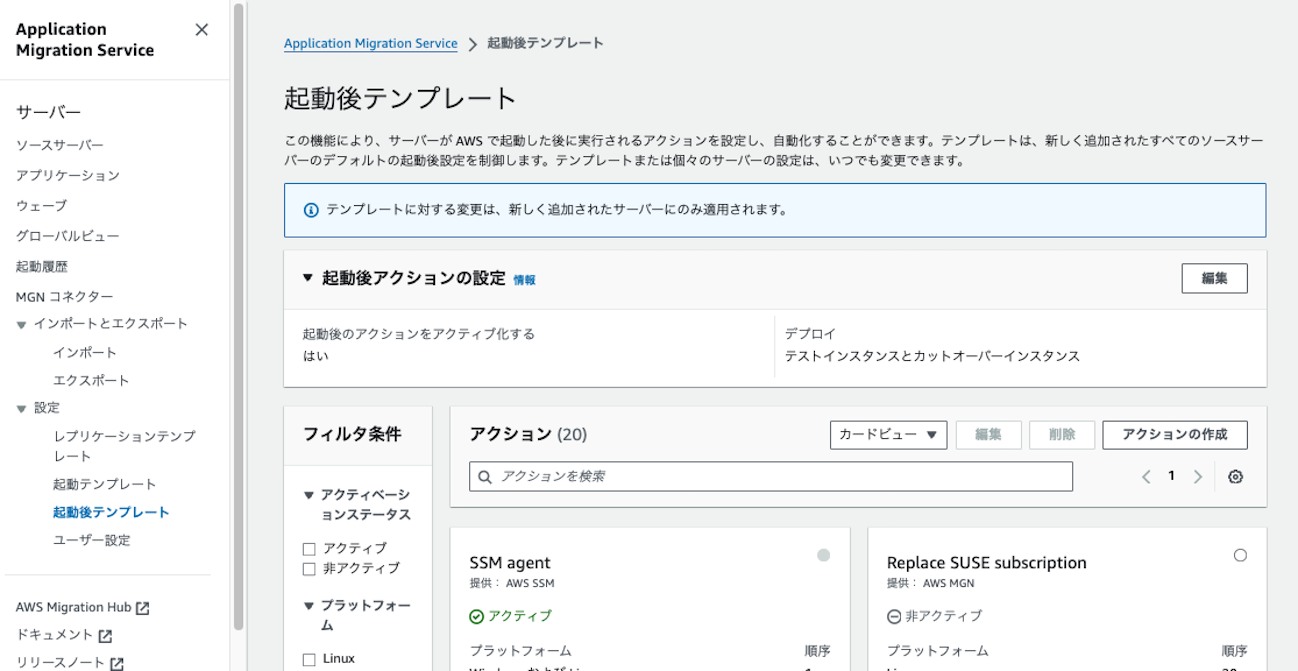Go to previous page of actions
The image size is (1298, 671).
tap(1146, 477)
